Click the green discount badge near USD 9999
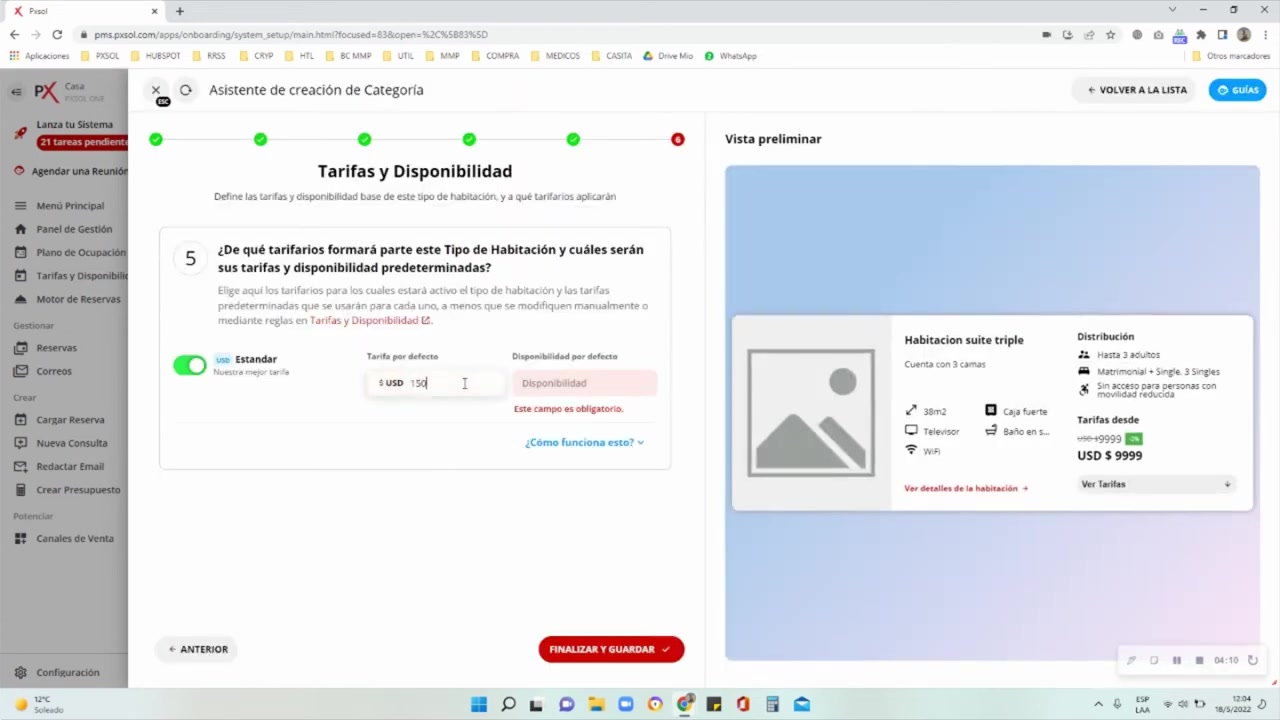The width and height of the screenshot is (1280, 720). coord(1133,438)
